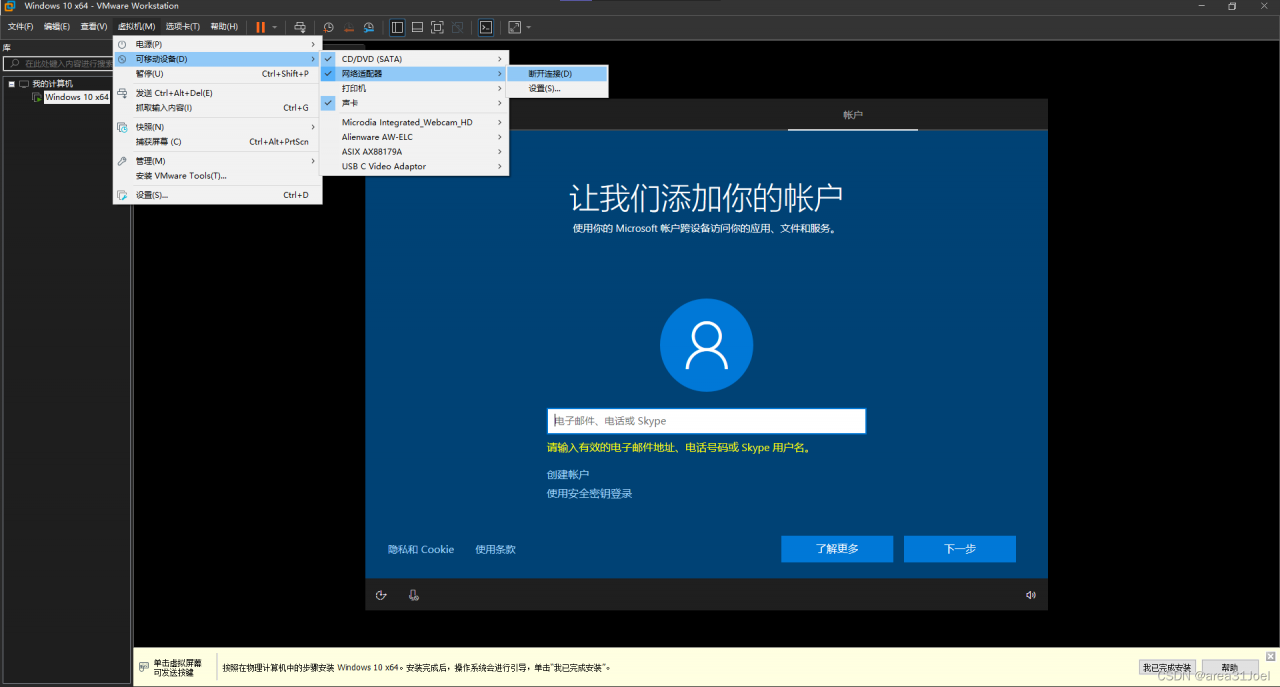This screenshot has height=687, width=1280.
Task: Select 抓取输入内容(I) menu entry
Action: (x=217, y=108)
